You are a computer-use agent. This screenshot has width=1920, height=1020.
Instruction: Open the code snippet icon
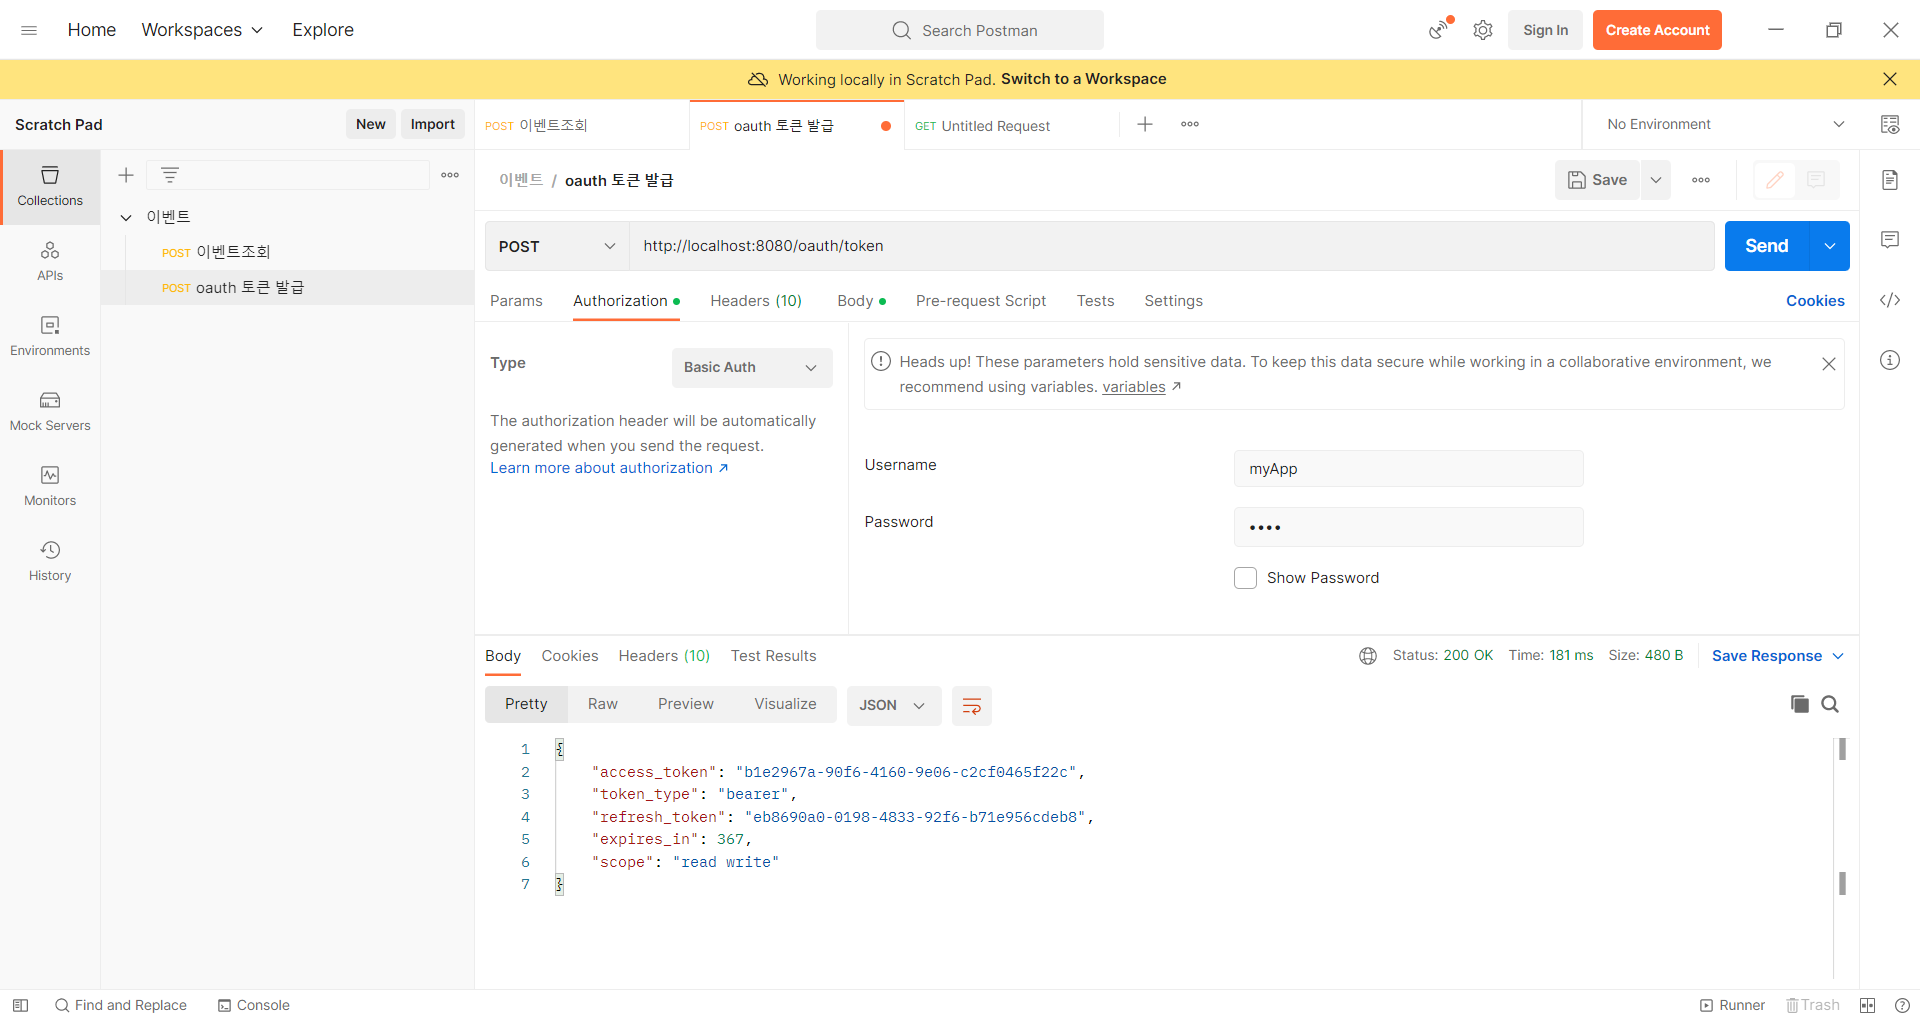tap(1890, 300)
